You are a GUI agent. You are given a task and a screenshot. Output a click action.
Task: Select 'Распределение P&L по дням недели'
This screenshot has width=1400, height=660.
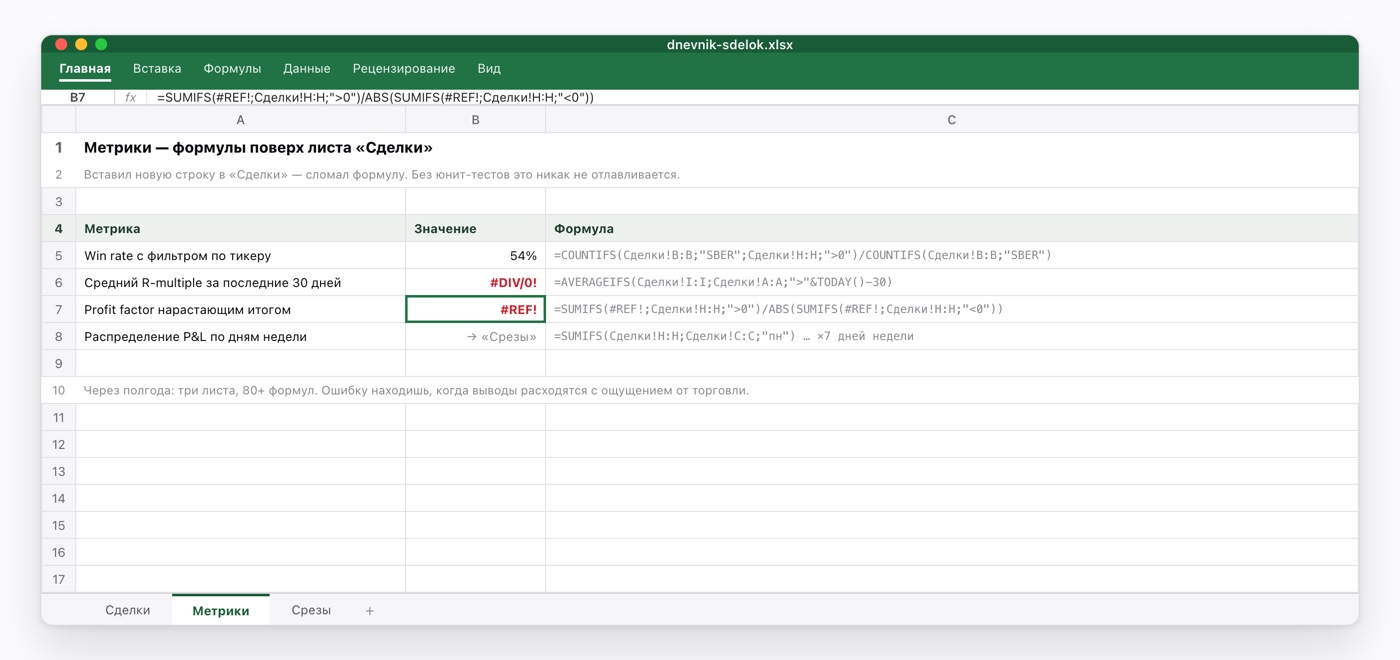point(241,337)
